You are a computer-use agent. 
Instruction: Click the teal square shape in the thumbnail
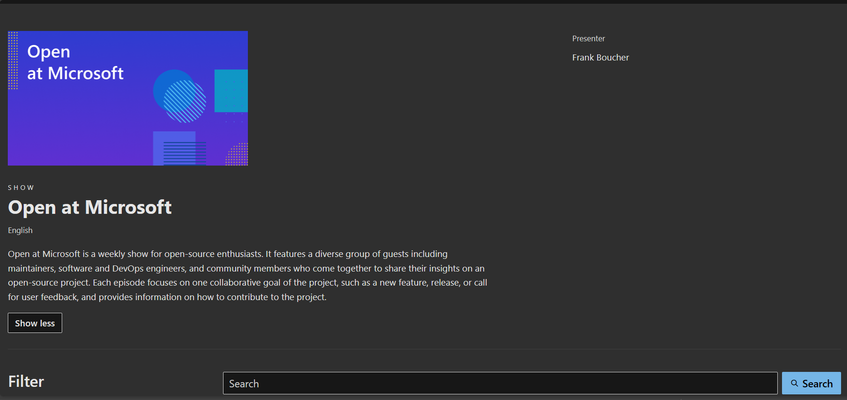click(231, 91)
